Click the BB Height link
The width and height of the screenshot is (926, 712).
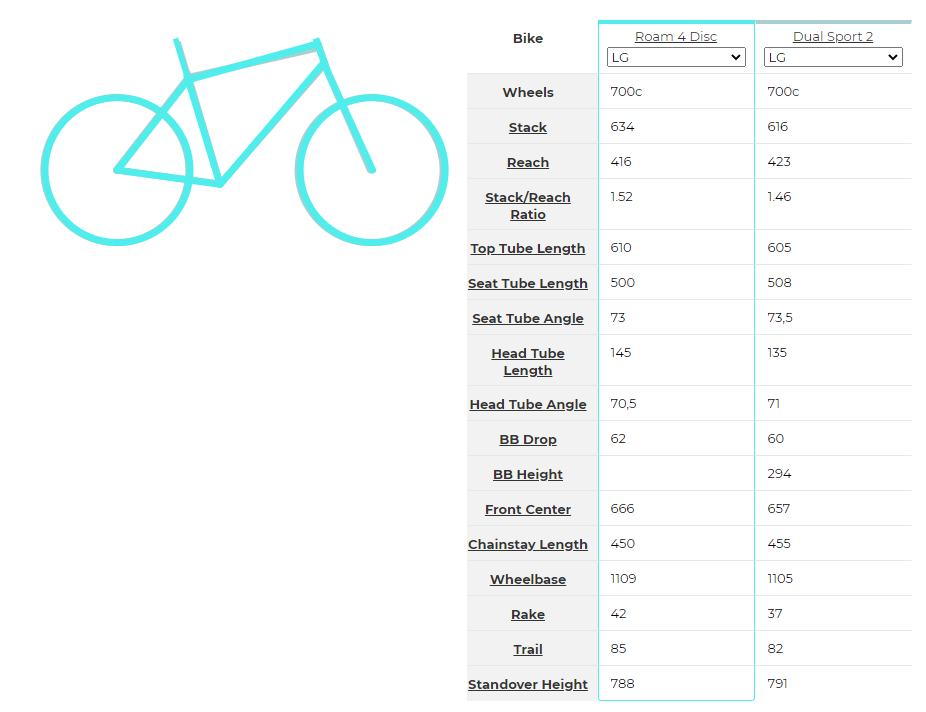[528, 474]
